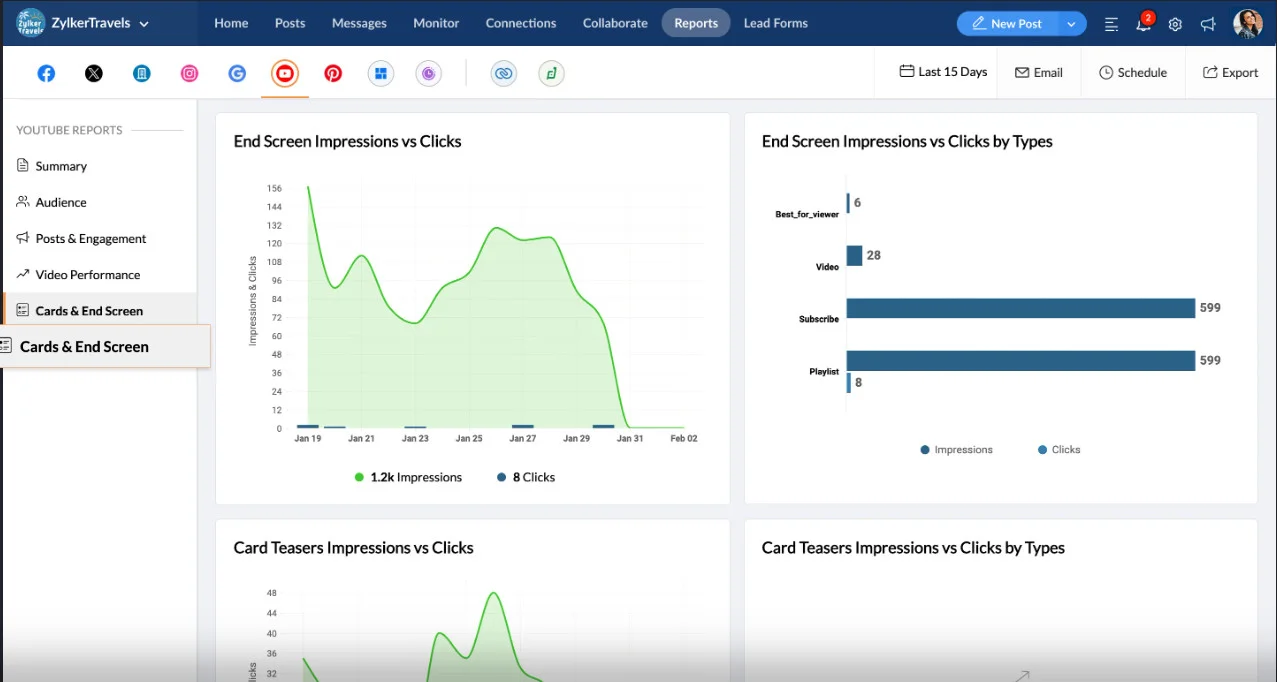Click 'Card Teasers Impressions vs Clicks by Types' heading
The height and width of the screenshot is (682, 1277).
pyautogui.click(x=913, y=548)
